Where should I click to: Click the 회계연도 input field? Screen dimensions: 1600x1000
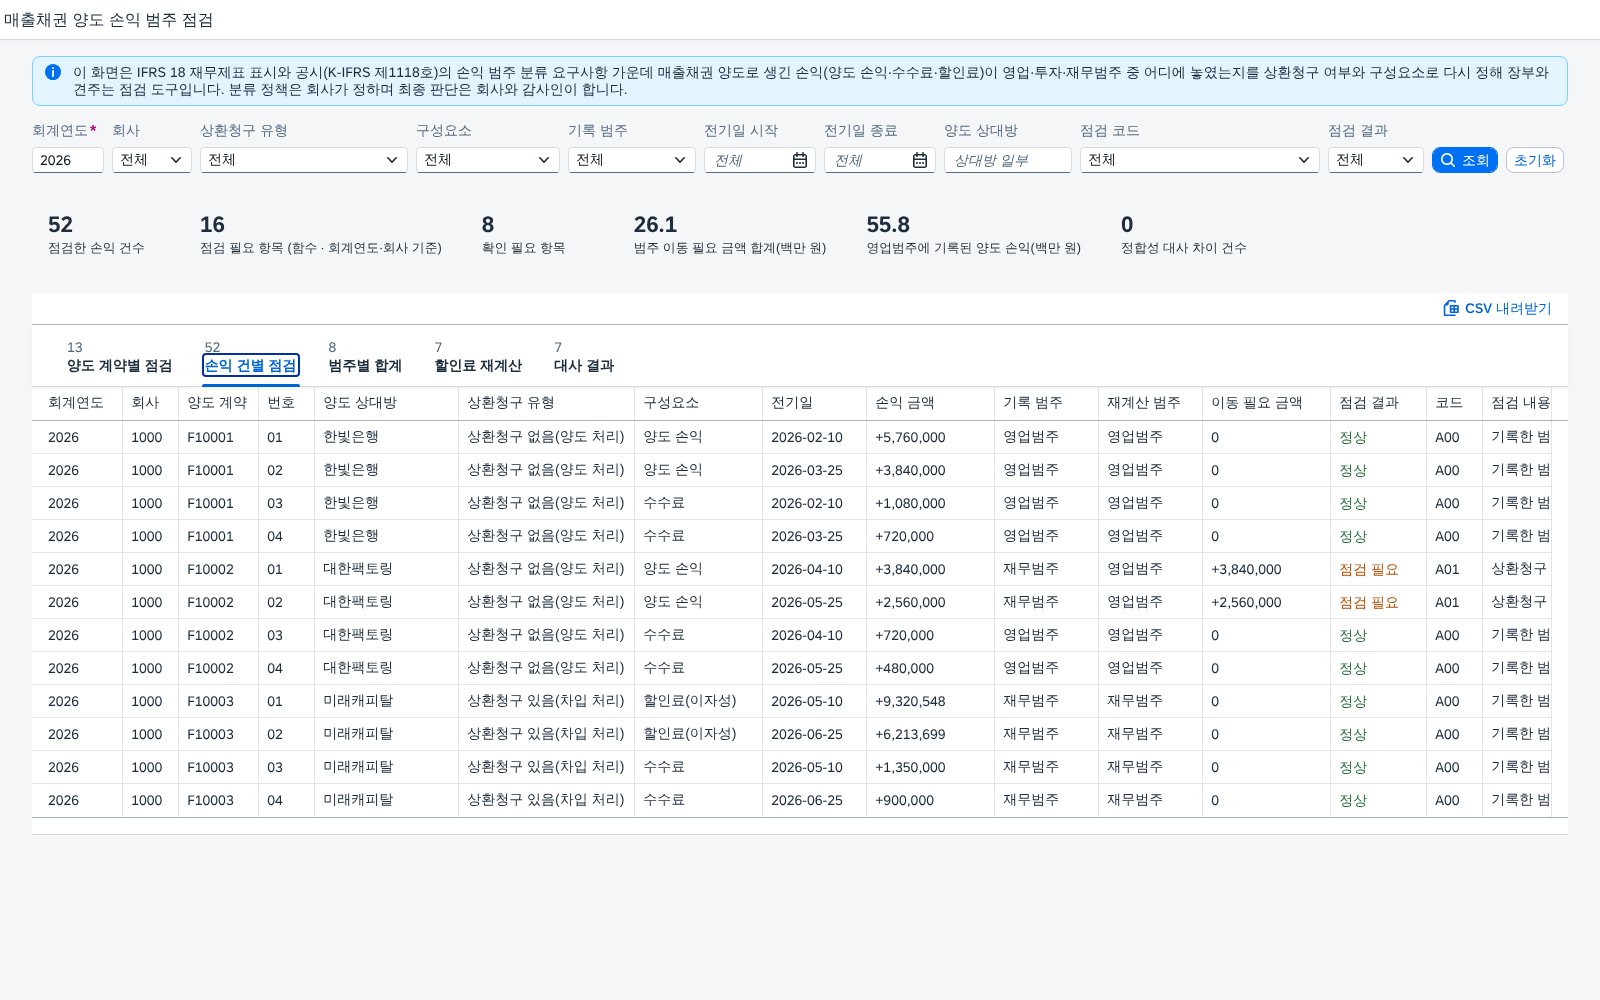pyautogui.click(x=68, y=160)
